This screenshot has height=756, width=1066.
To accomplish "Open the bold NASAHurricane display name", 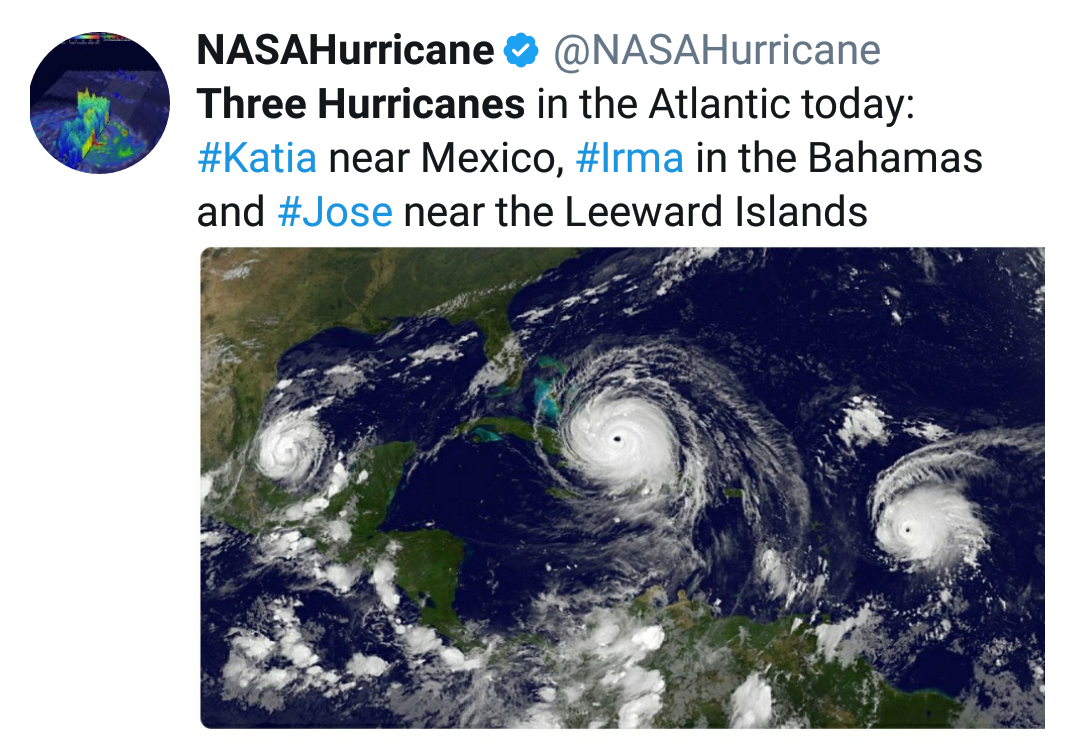I will point(345,50).
